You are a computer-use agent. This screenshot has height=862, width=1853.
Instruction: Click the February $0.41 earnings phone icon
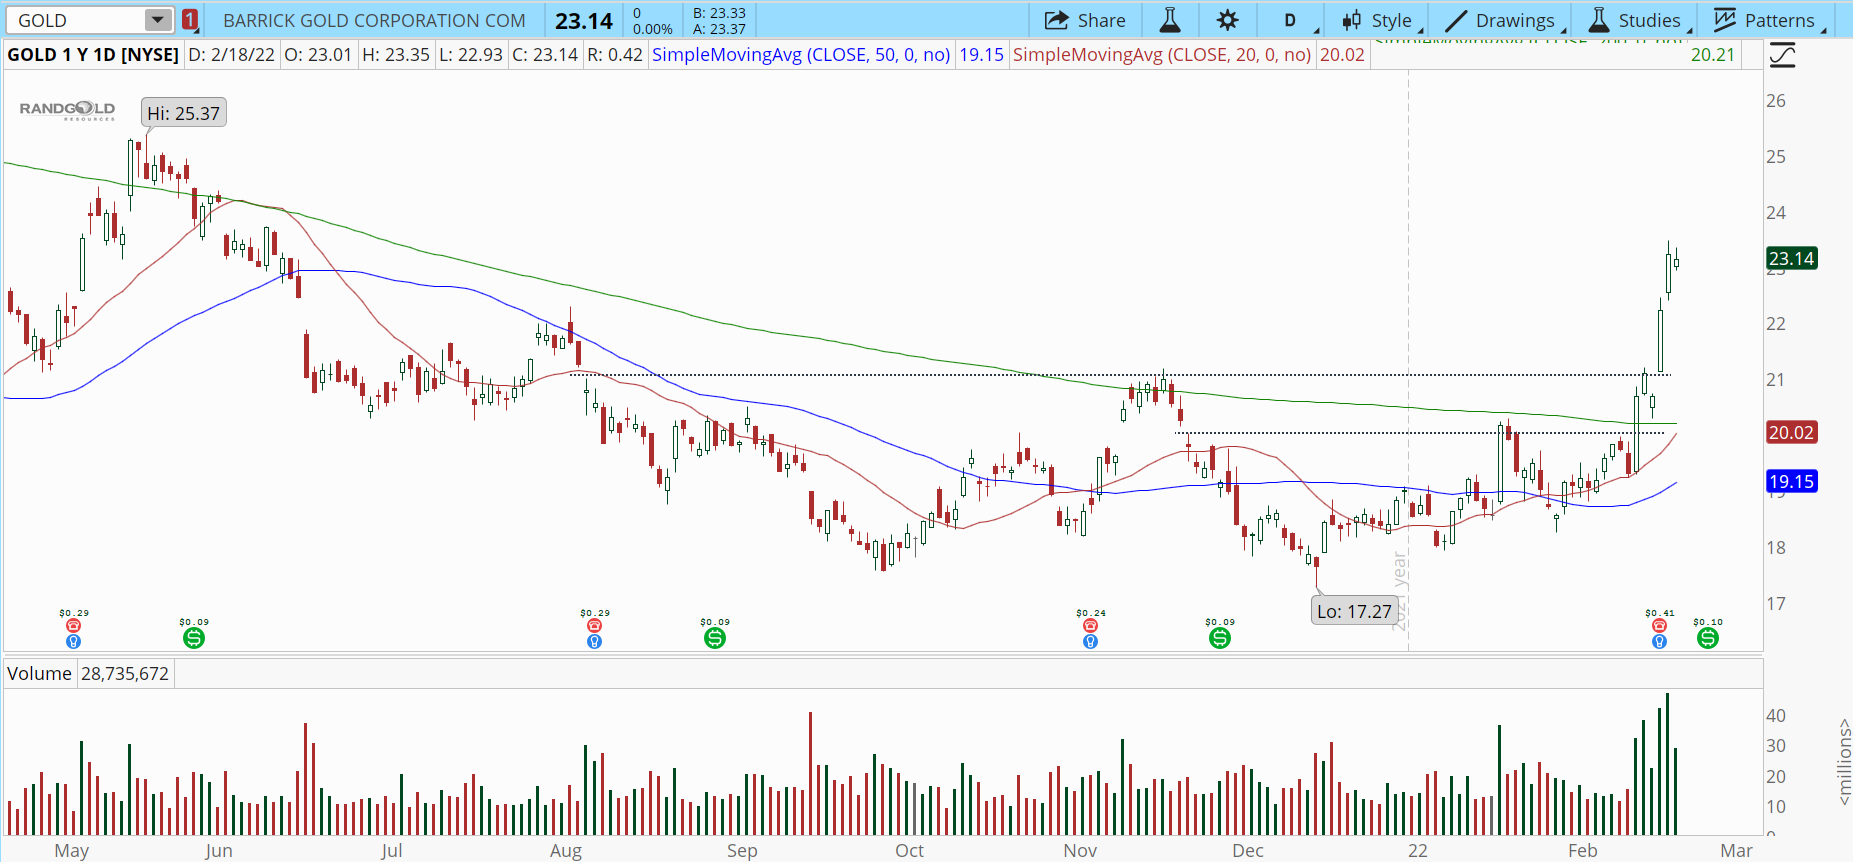(x=1659, y=626)
